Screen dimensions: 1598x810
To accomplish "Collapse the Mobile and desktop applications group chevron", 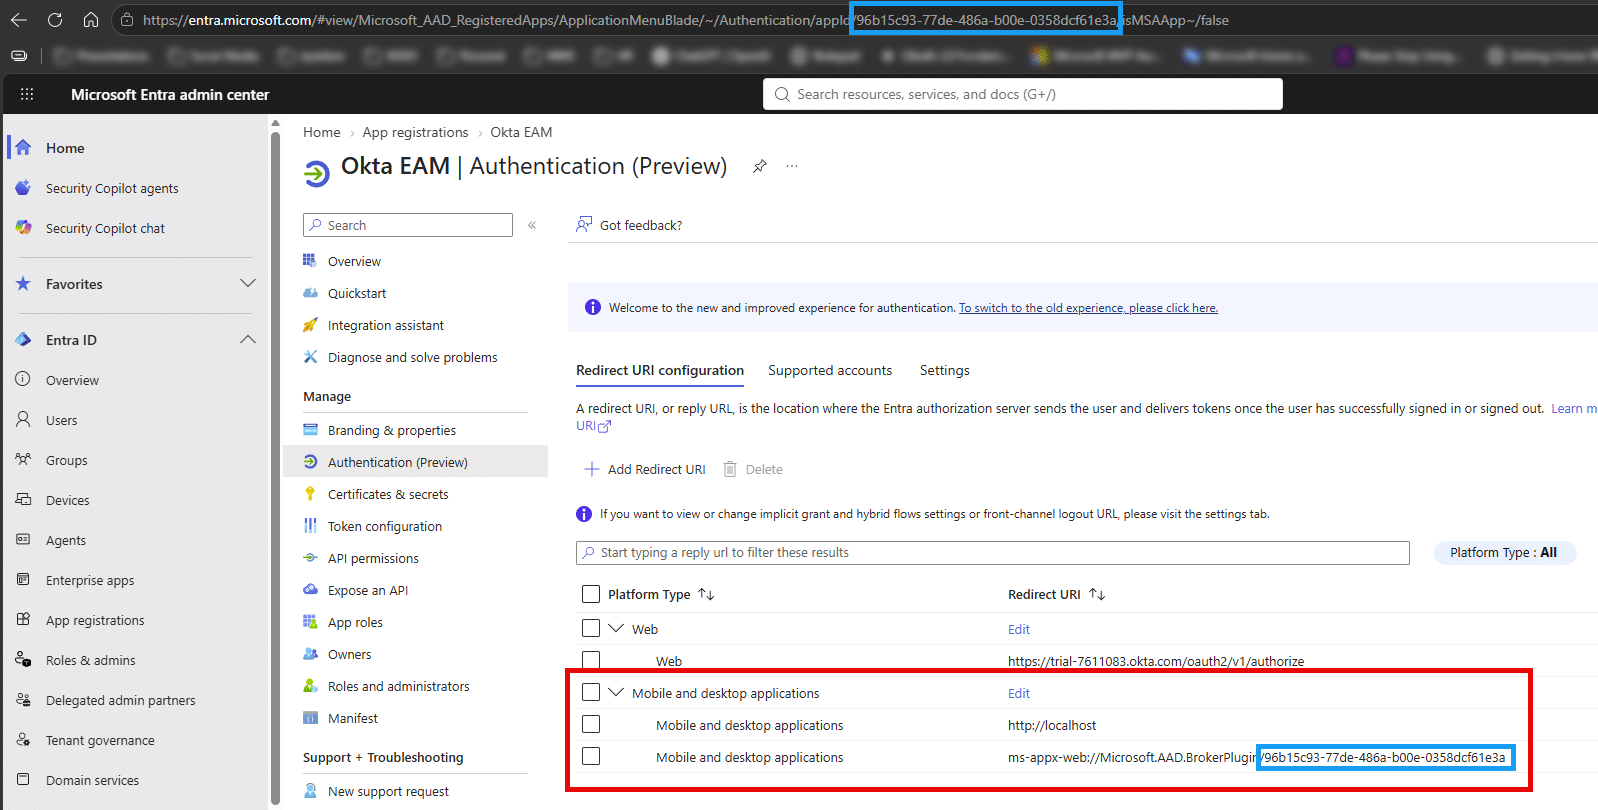I will (616, 692).
